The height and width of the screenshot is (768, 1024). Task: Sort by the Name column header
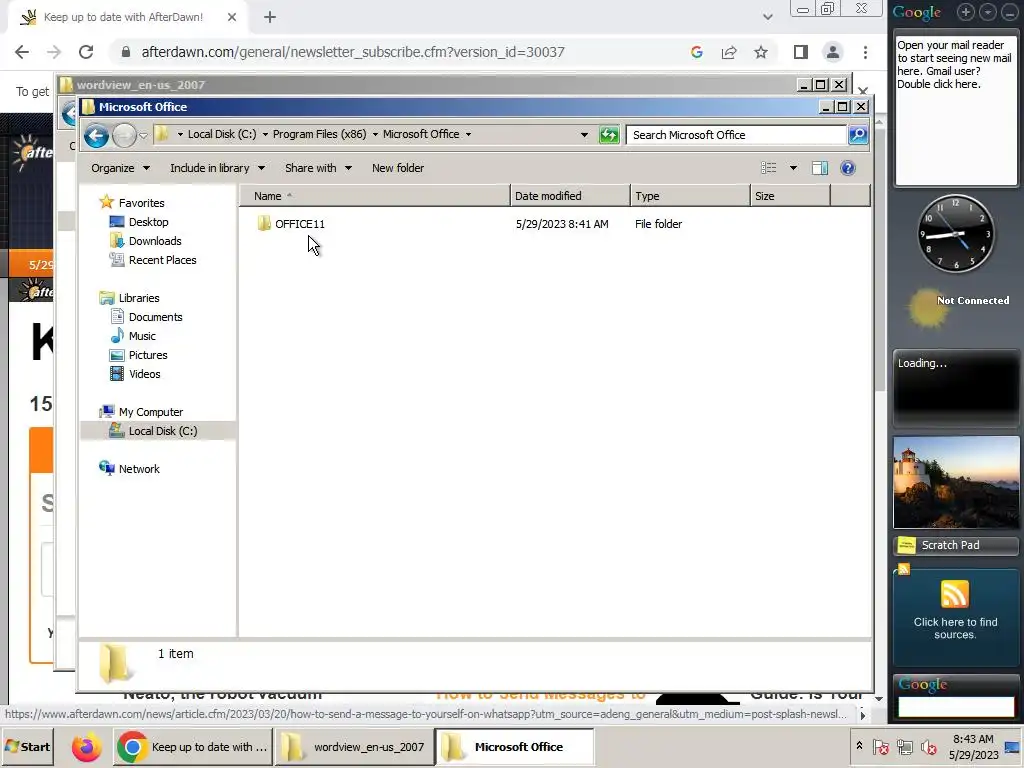(375, 196)
